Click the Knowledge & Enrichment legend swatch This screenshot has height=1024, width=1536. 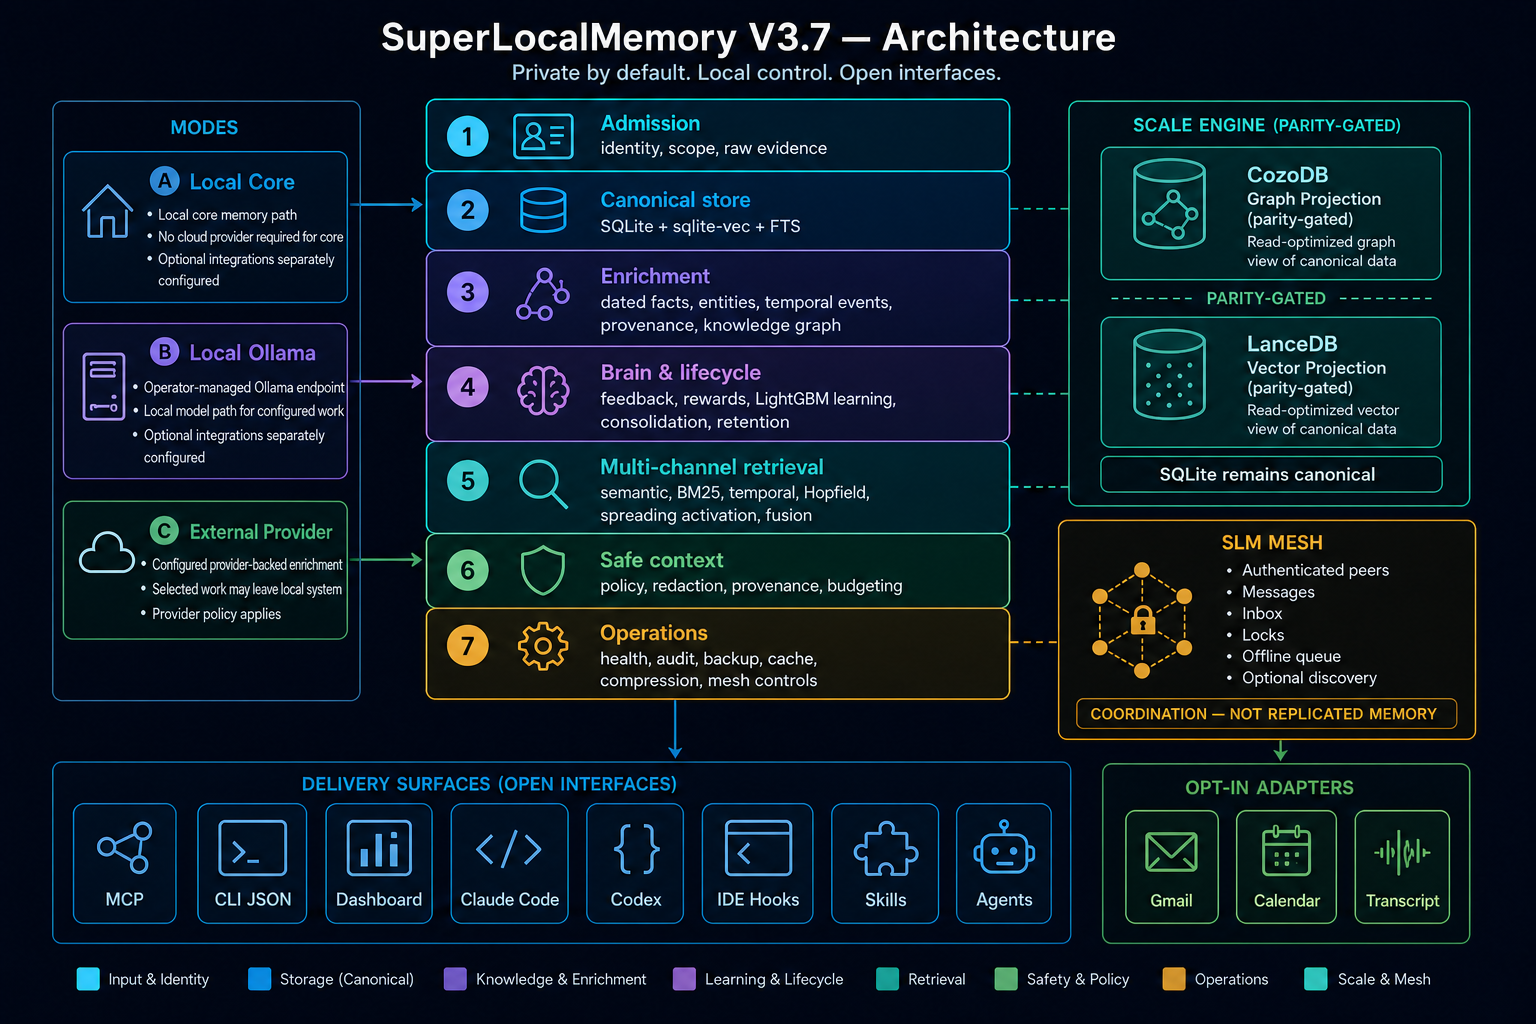pos(455,979)
